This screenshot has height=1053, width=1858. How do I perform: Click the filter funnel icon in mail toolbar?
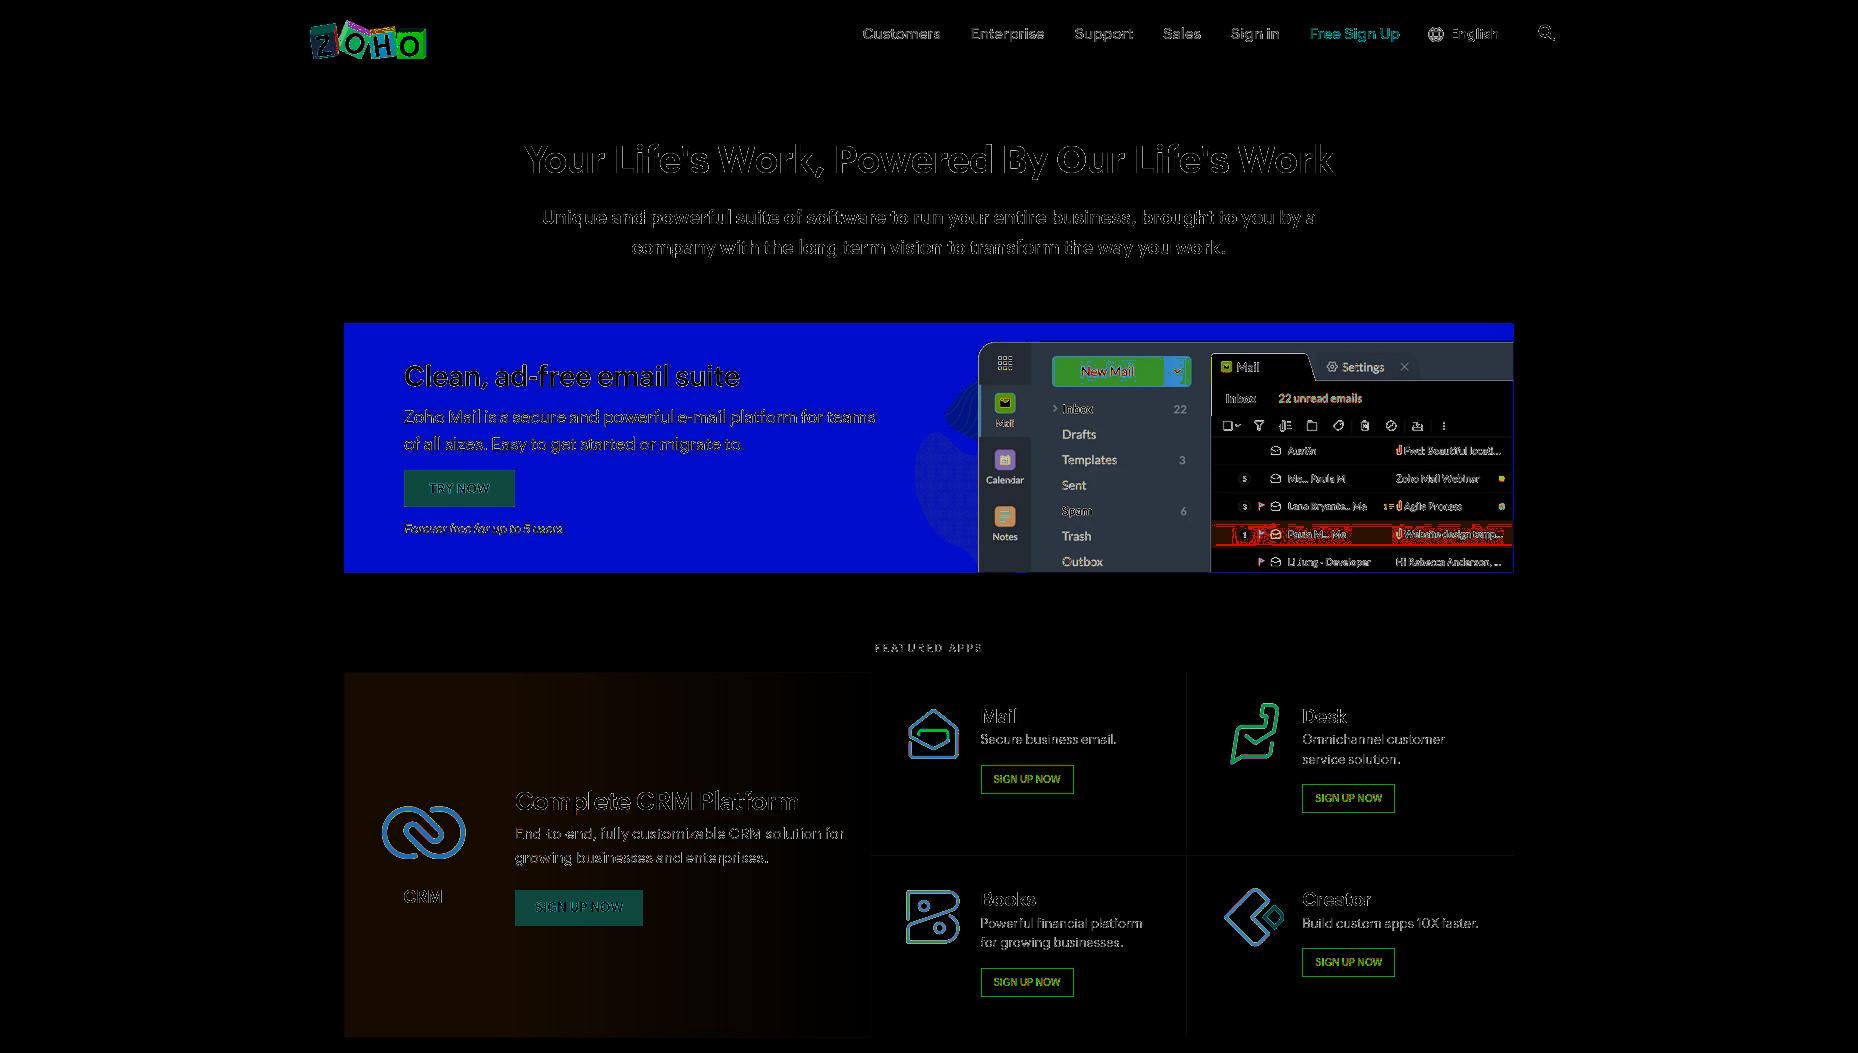click(1259, 426)
